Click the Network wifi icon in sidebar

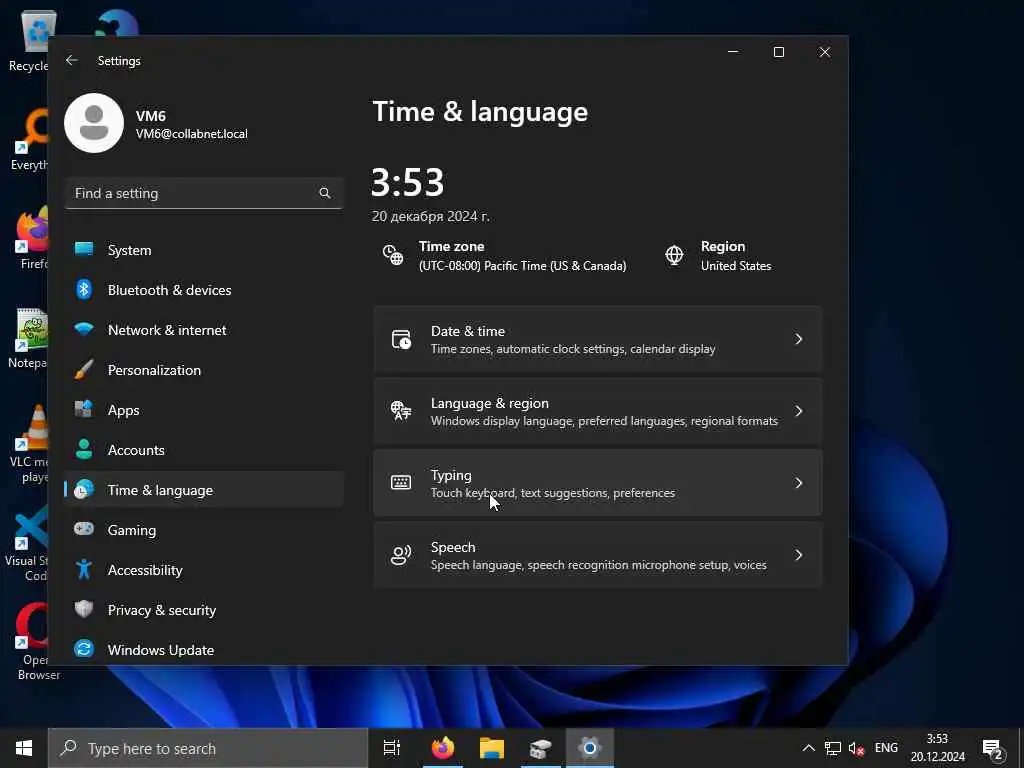point(84,329)
